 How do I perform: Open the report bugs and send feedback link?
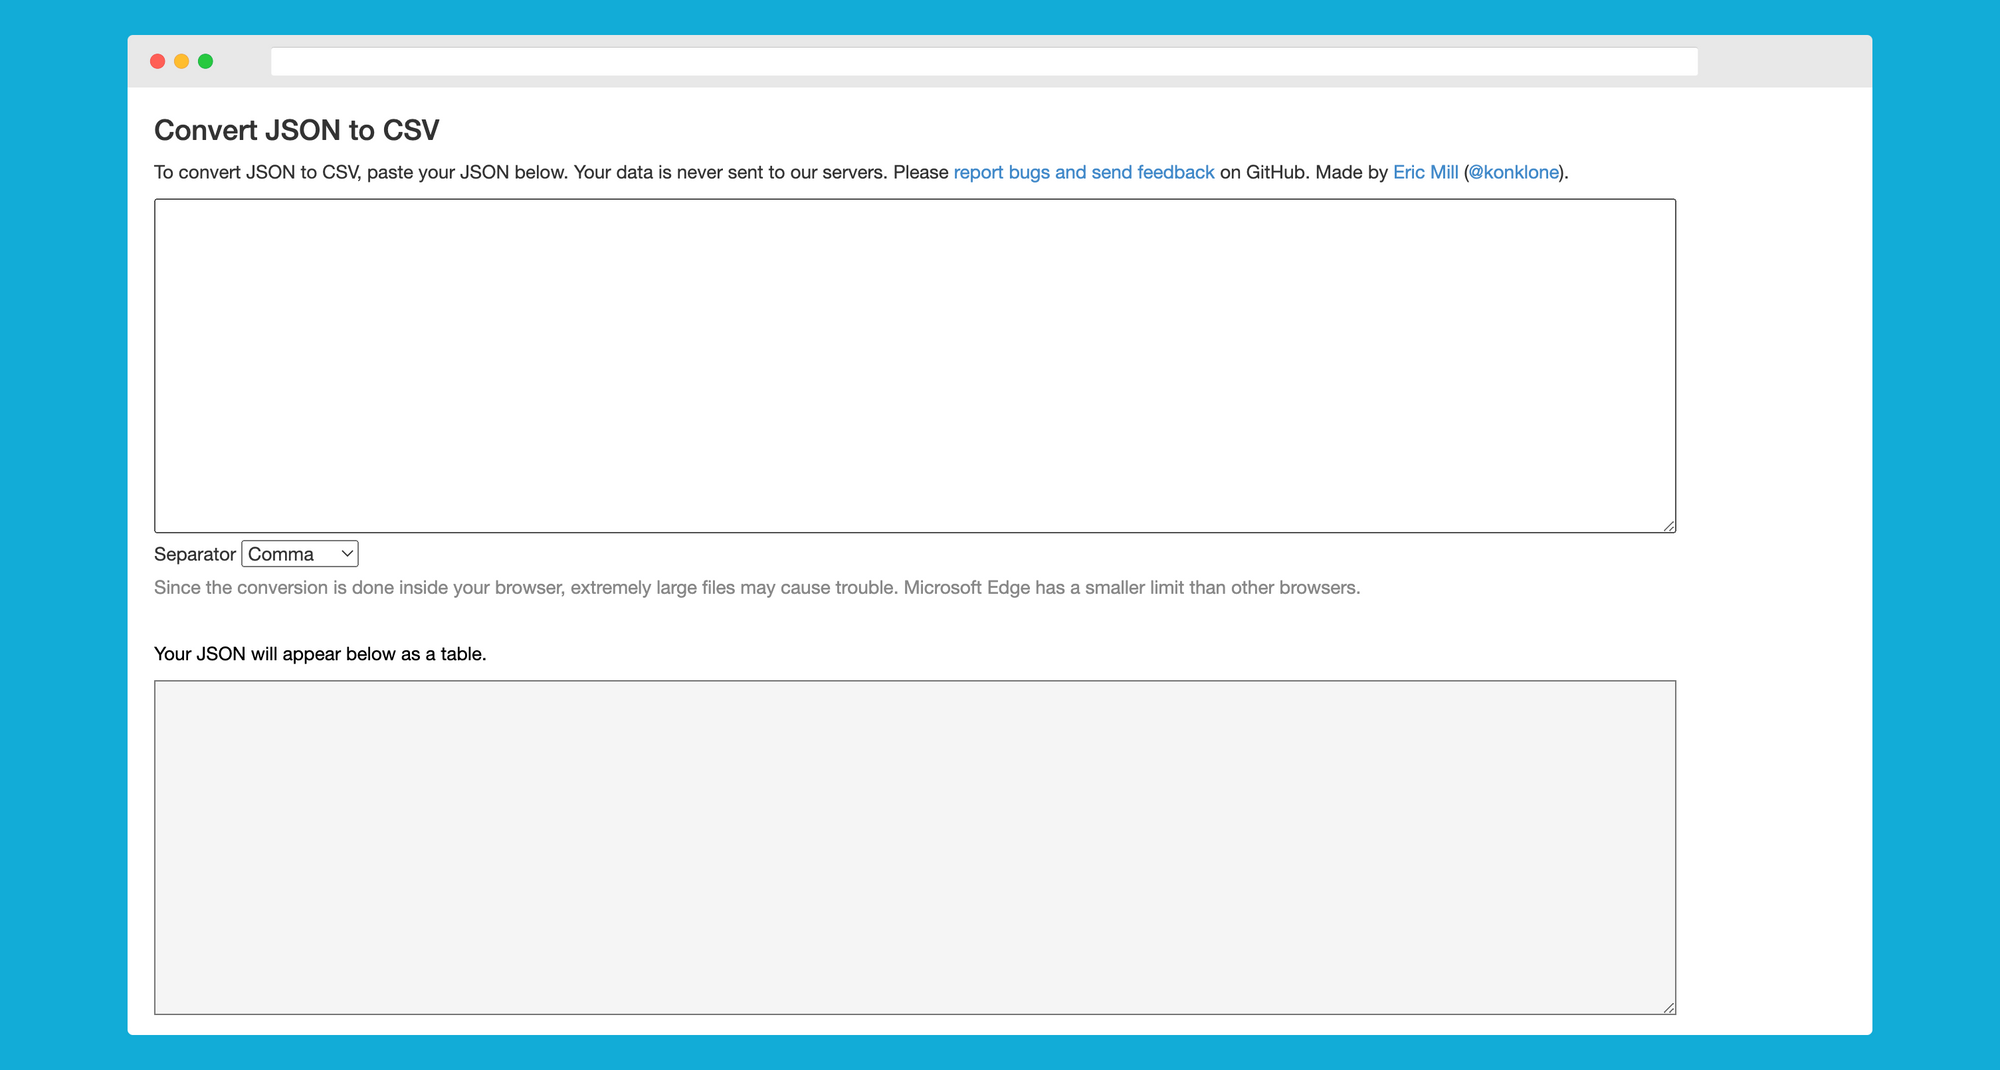1083,172
